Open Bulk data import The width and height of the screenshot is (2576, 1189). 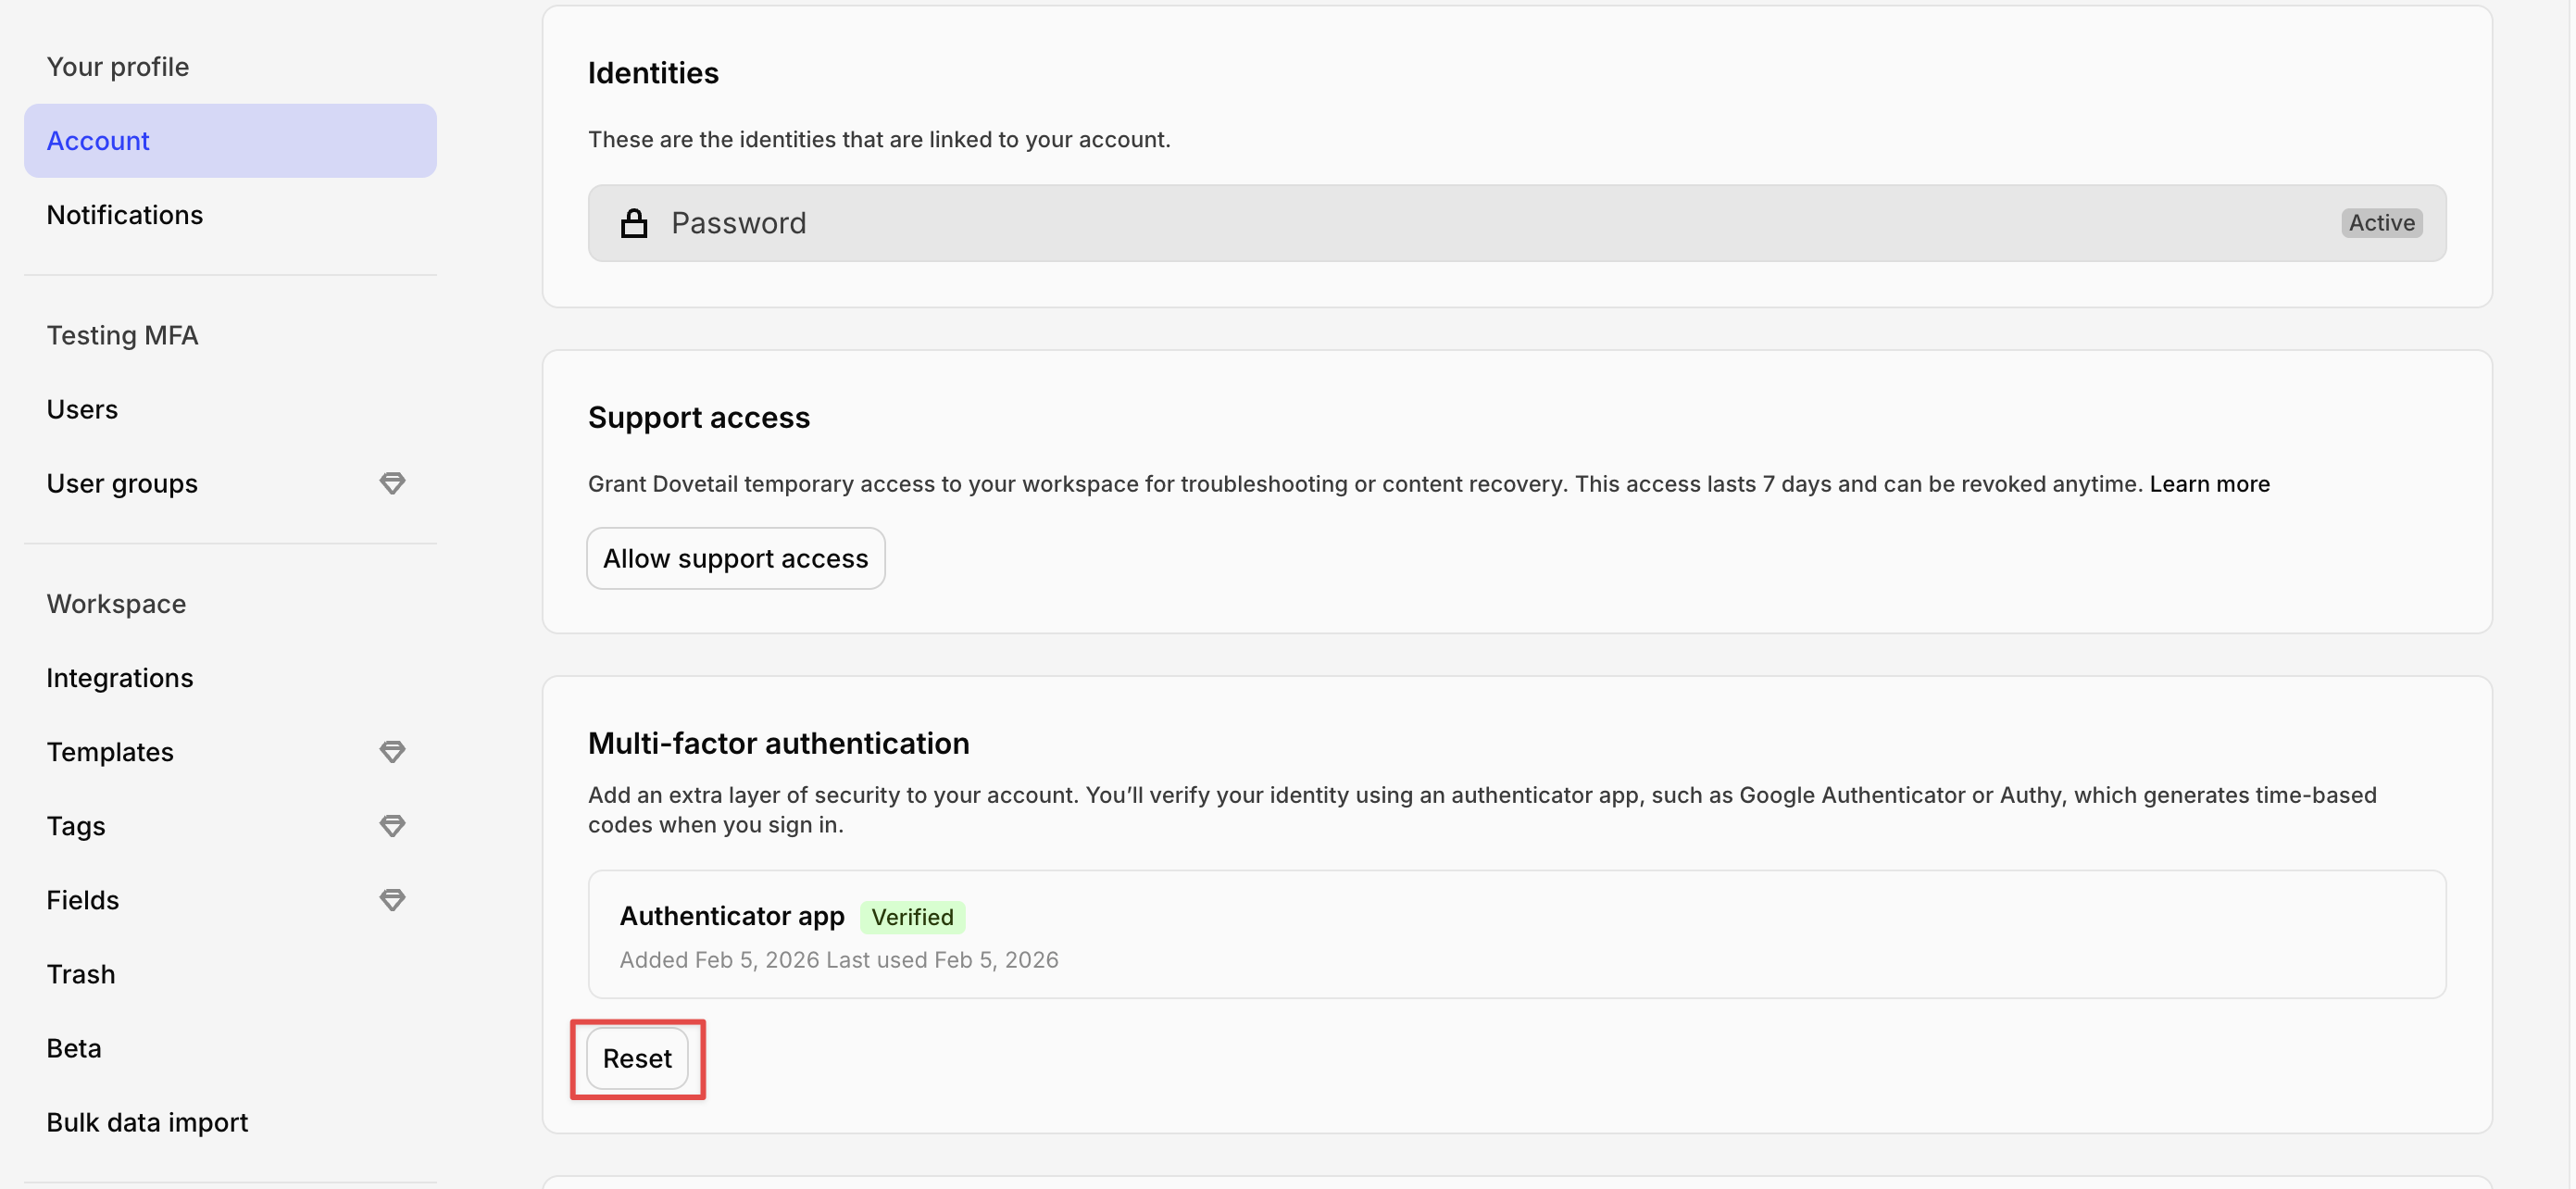coord(147,1122)
